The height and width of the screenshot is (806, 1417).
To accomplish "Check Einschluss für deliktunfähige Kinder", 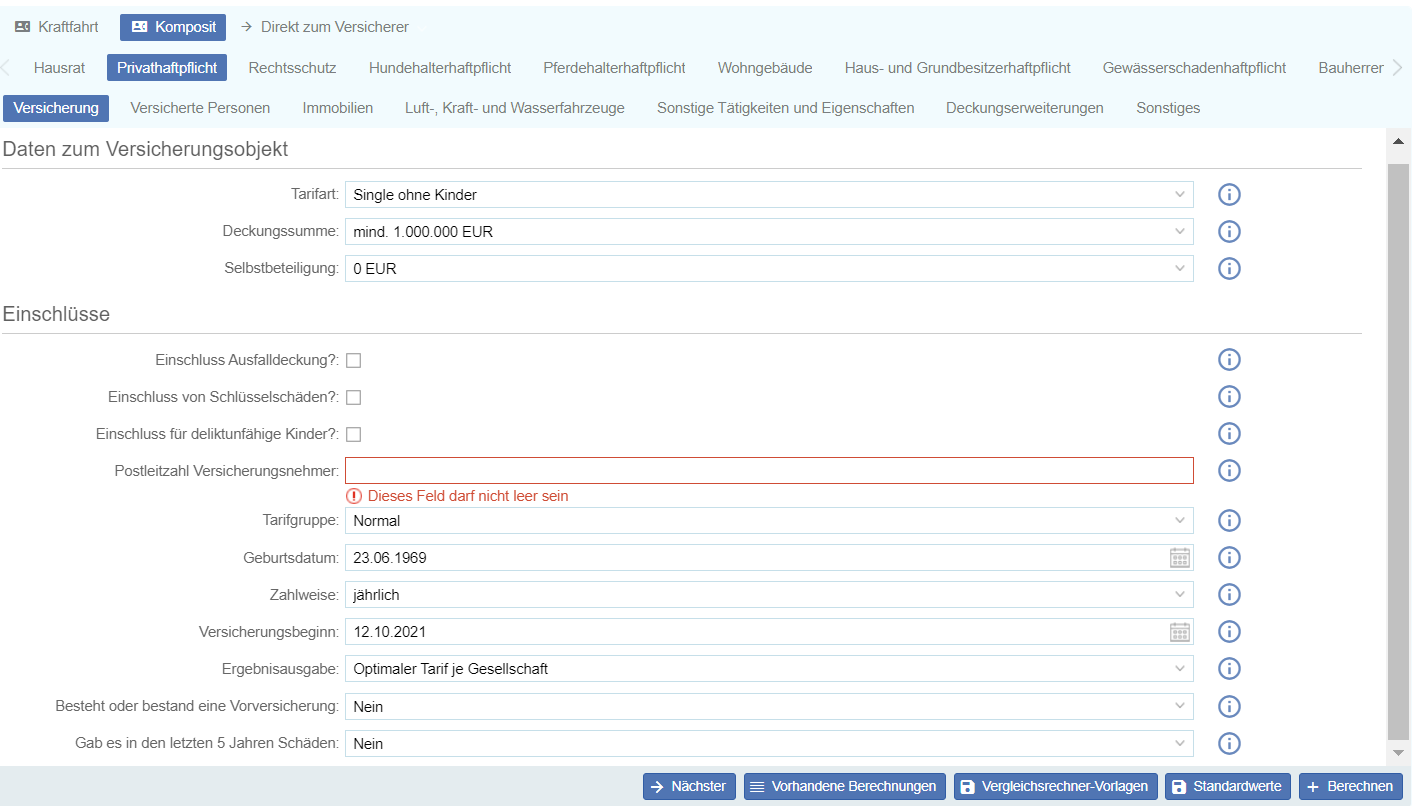I will pyautogui.click(x=353, y=434).
